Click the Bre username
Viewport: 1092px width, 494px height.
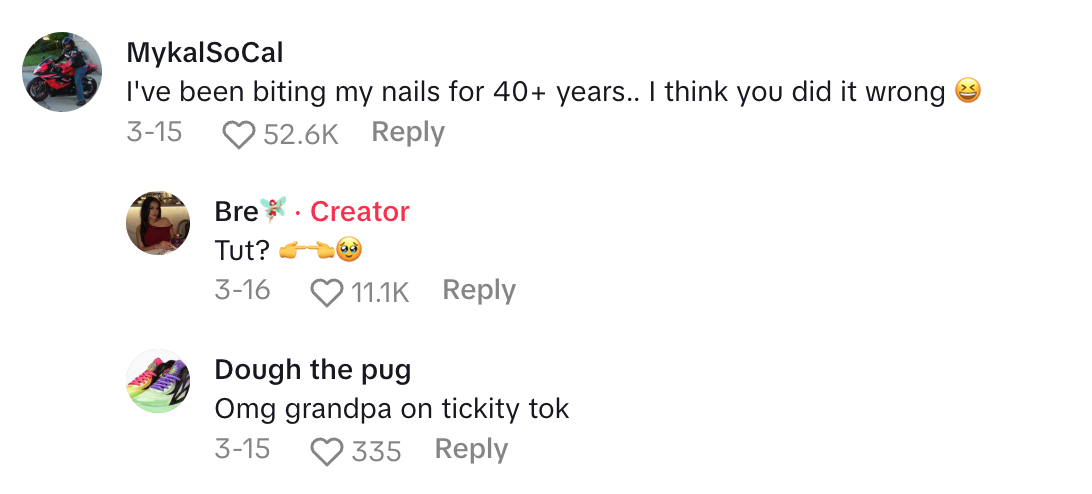(235, 211)
